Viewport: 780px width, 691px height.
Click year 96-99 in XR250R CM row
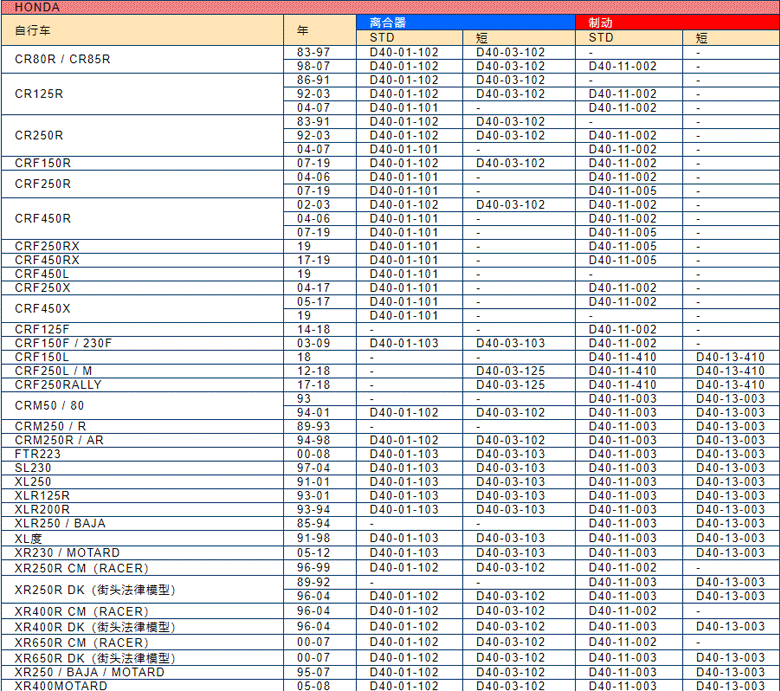click(x=313, y=568)
